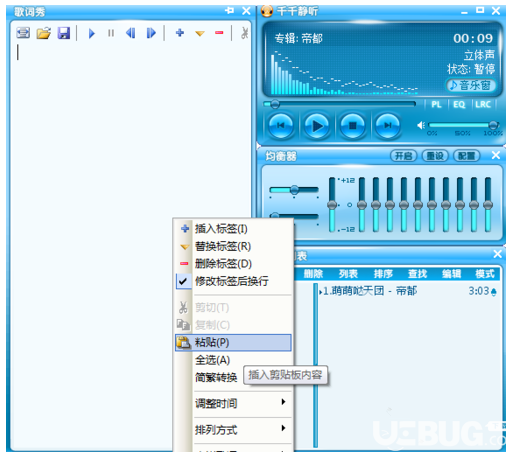Open the 列表 menu in playlist
Image resolution: width=522 pixels, height=455 pixels.
[x=348, y=274]
